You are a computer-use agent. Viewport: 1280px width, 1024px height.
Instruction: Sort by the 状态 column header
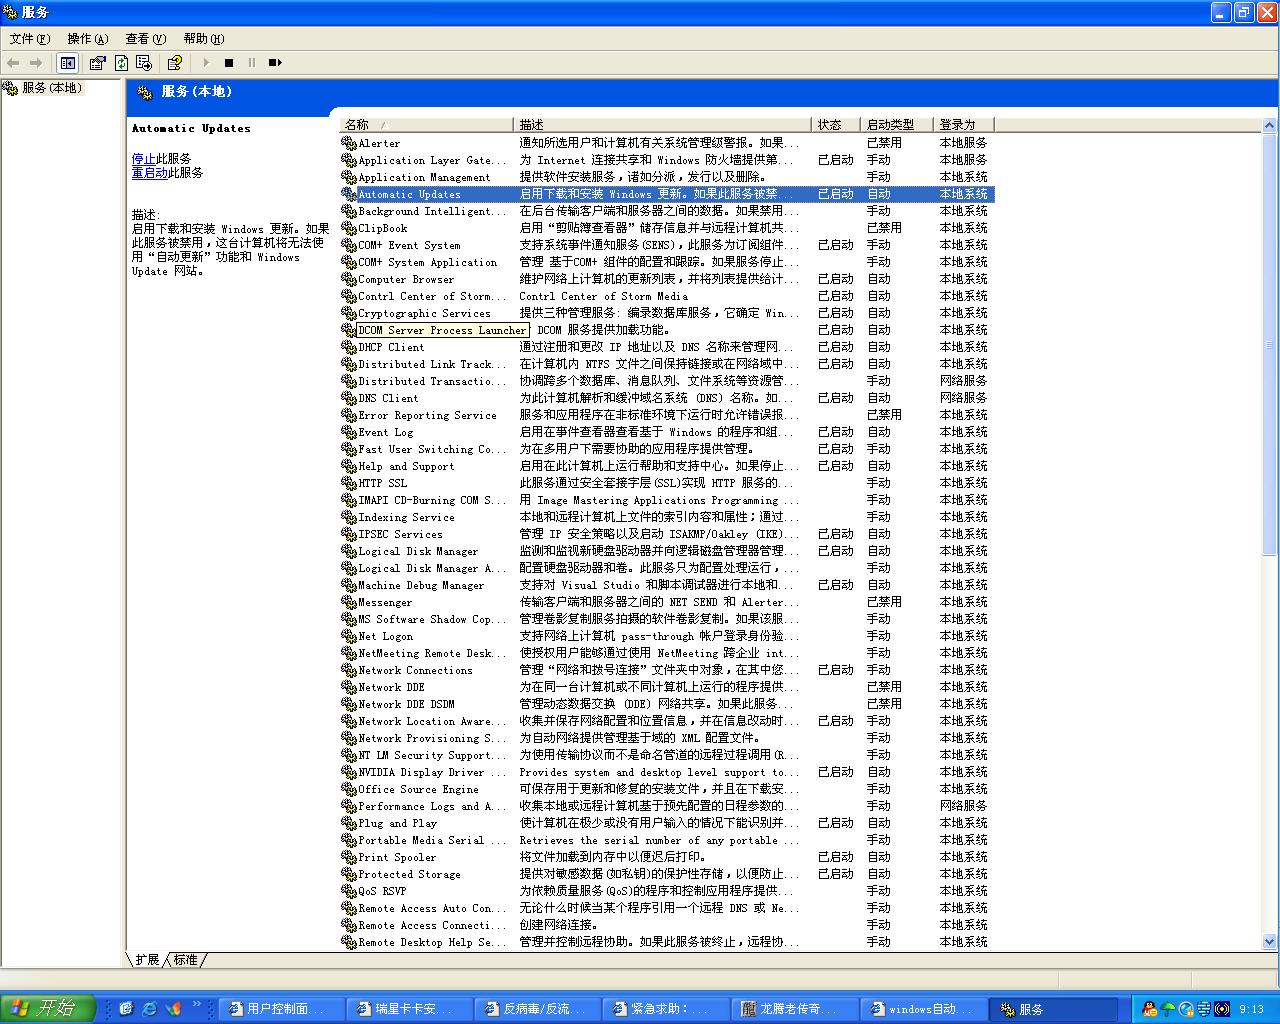(836, 125)
